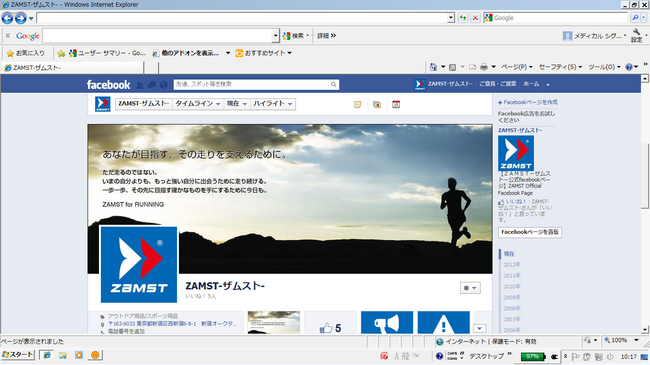Click the large ZAMST profile picture
This screenshot has height=365, width=650.
139,265
